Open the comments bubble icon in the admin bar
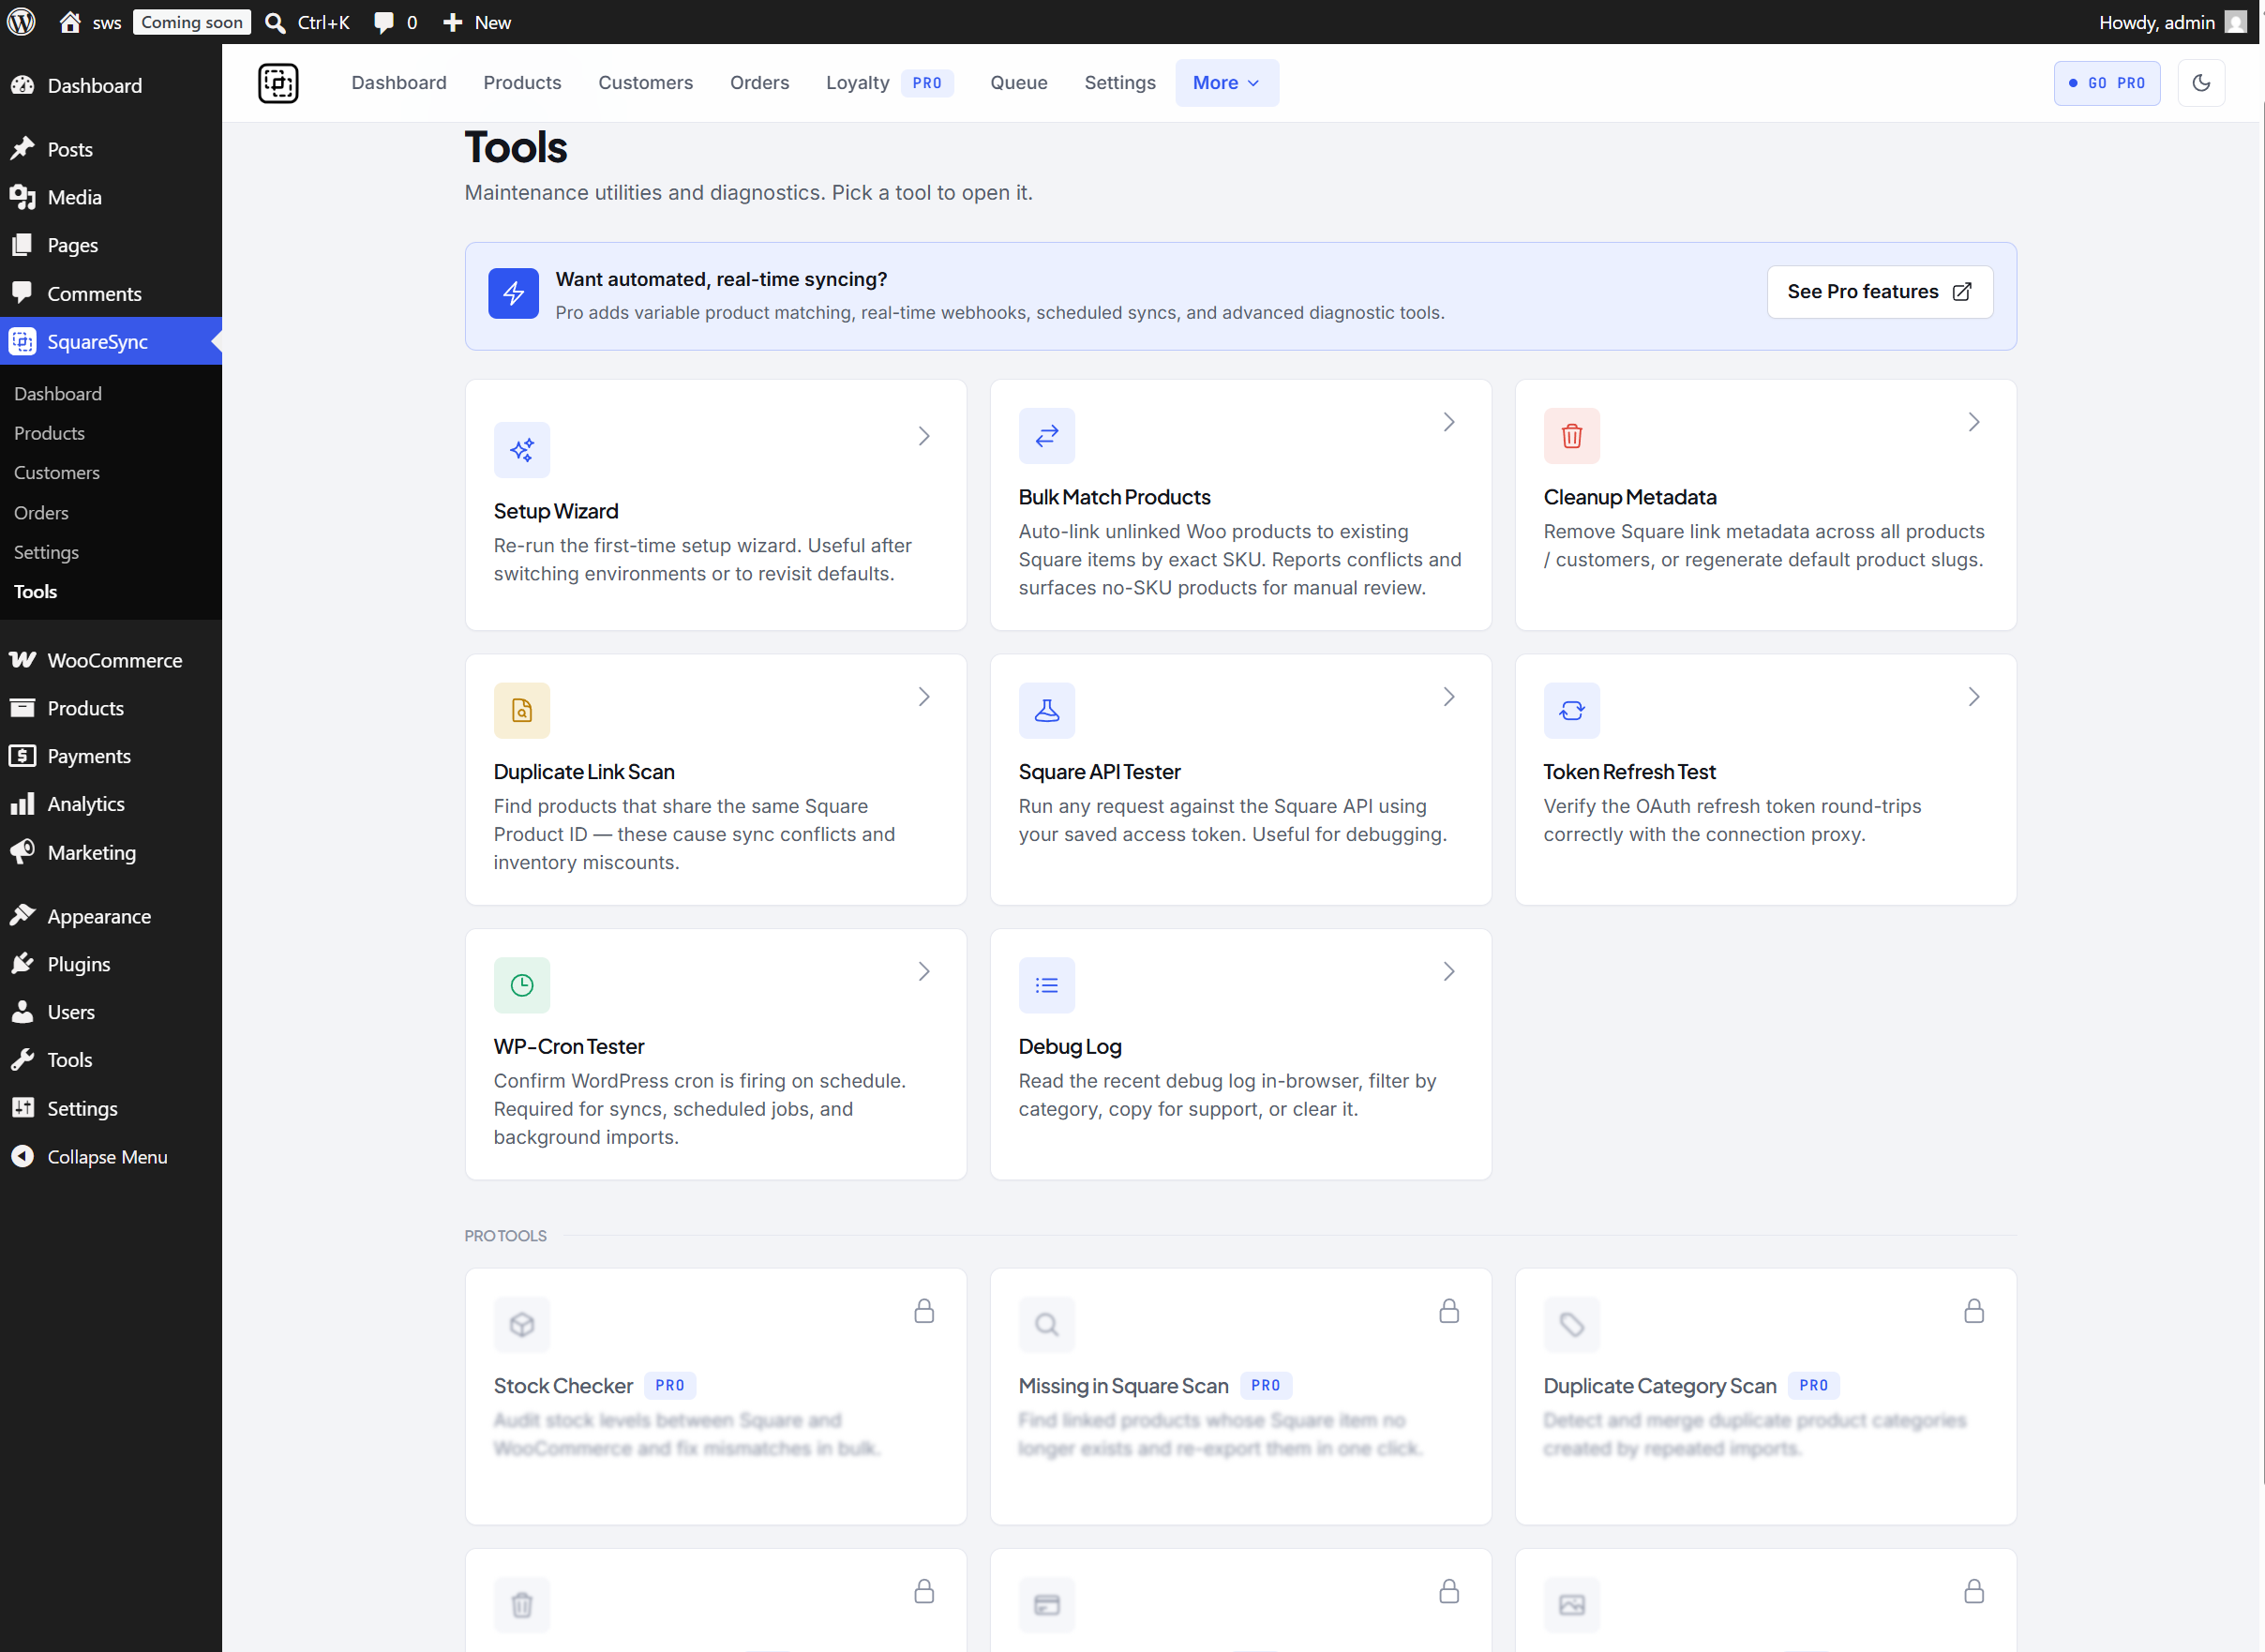This screenshot has width=2265, height=1652. (x=384, y=22)
